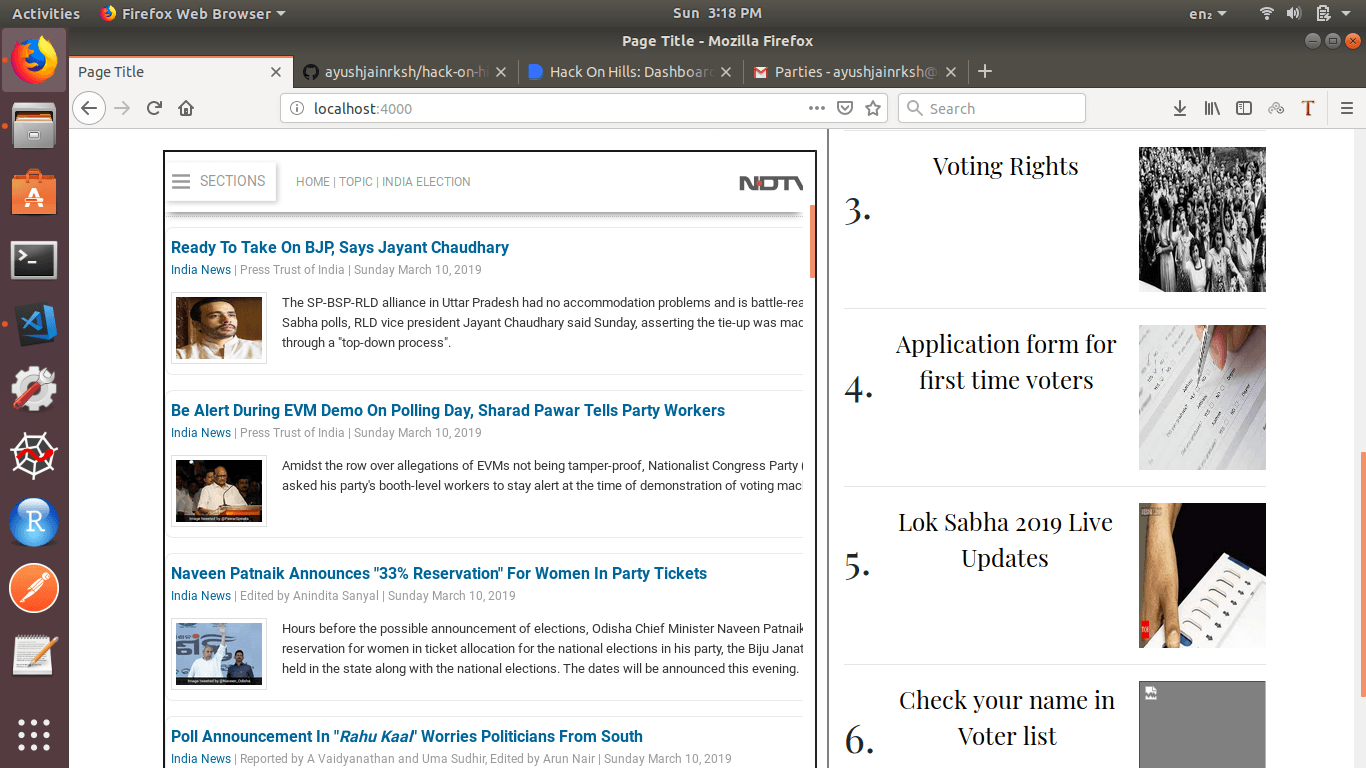
Task: Go back using the browser back arrow
Action: click(x=89, y=108)
